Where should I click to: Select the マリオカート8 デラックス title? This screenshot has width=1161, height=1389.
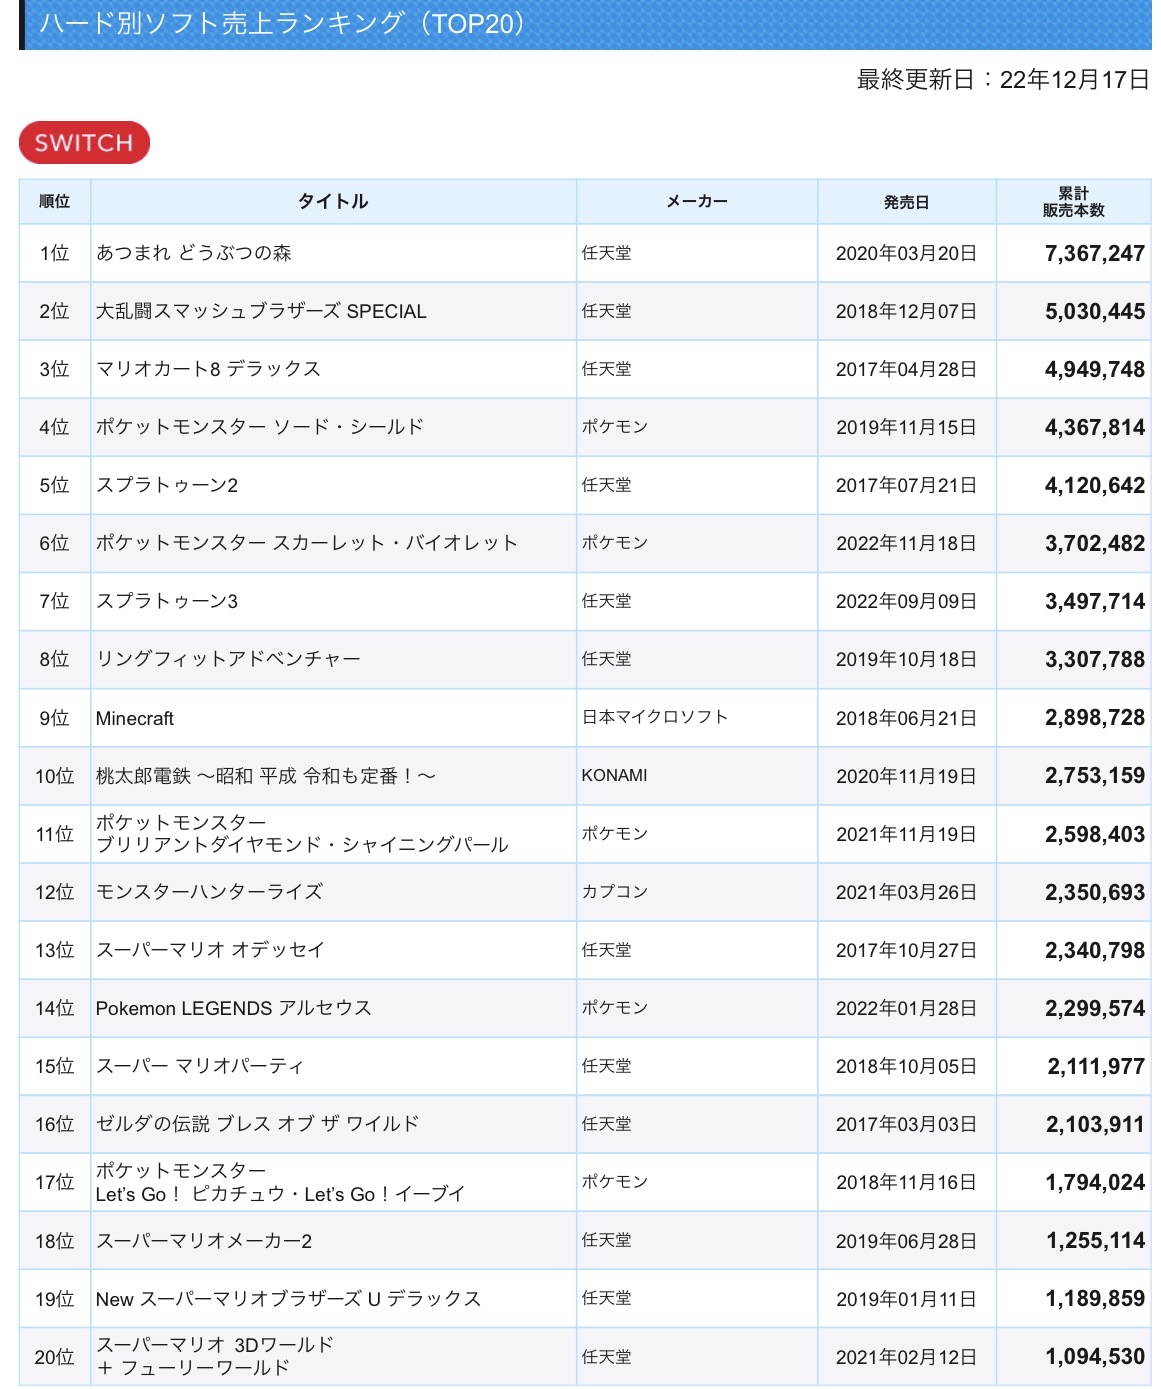(208, 369)
